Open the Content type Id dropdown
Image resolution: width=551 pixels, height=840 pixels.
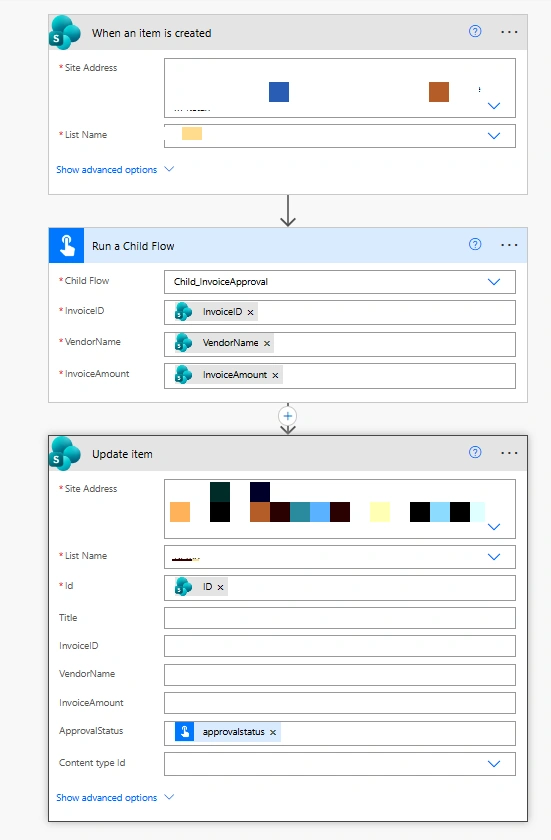tap(494, 764)
